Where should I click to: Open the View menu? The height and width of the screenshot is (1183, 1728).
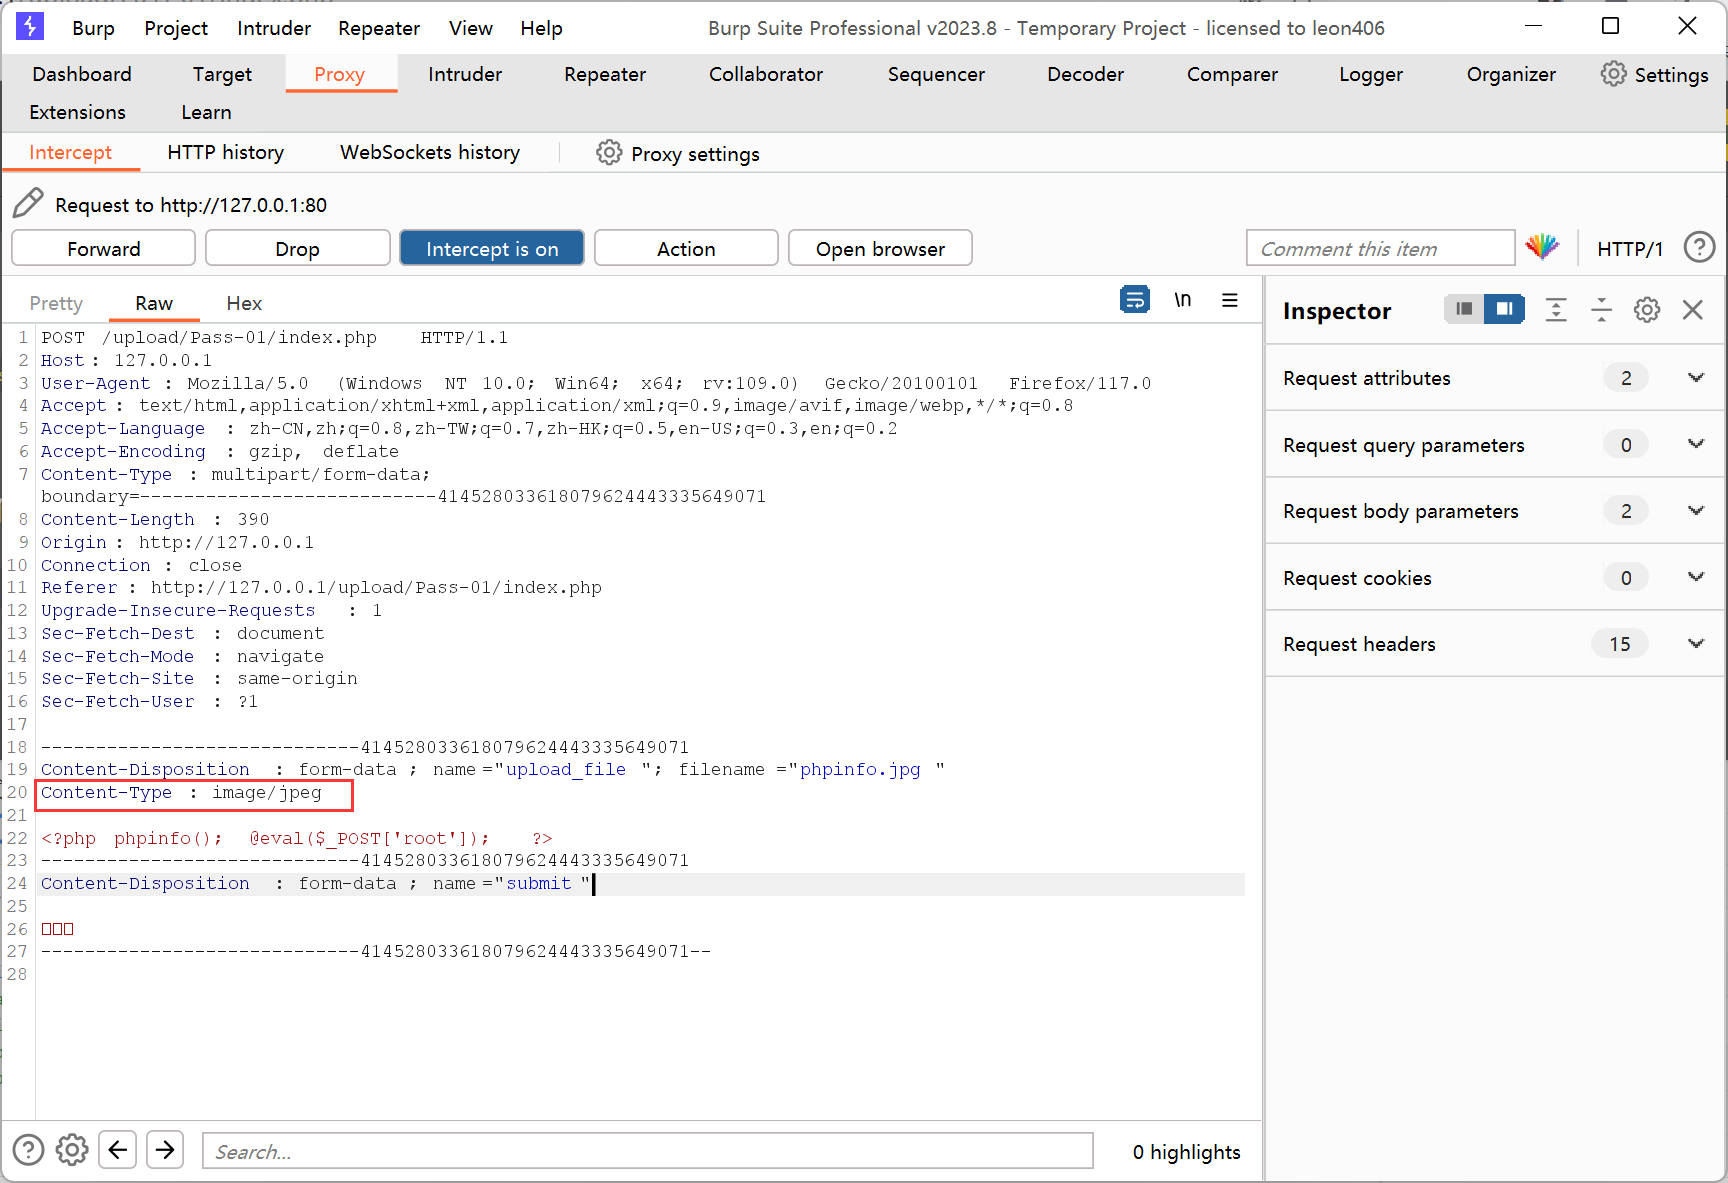coord(470,28)
